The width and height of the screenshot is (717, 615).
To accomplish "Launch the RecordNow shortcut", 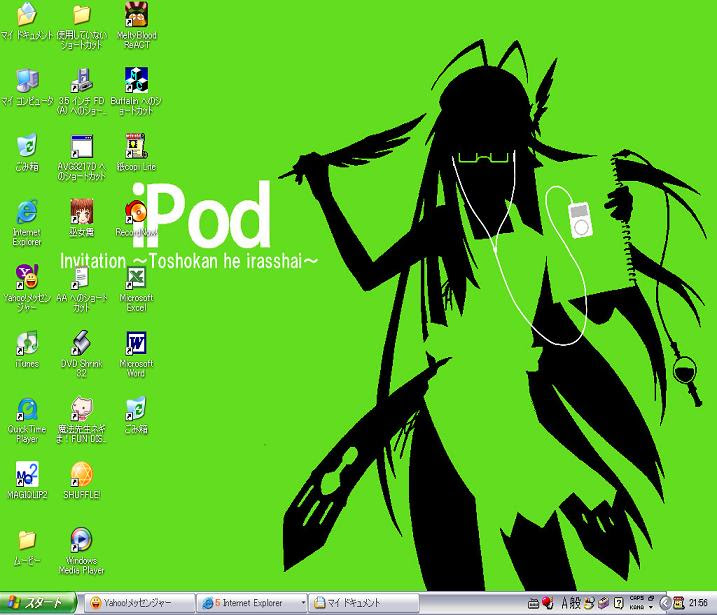I will [136, 212].
